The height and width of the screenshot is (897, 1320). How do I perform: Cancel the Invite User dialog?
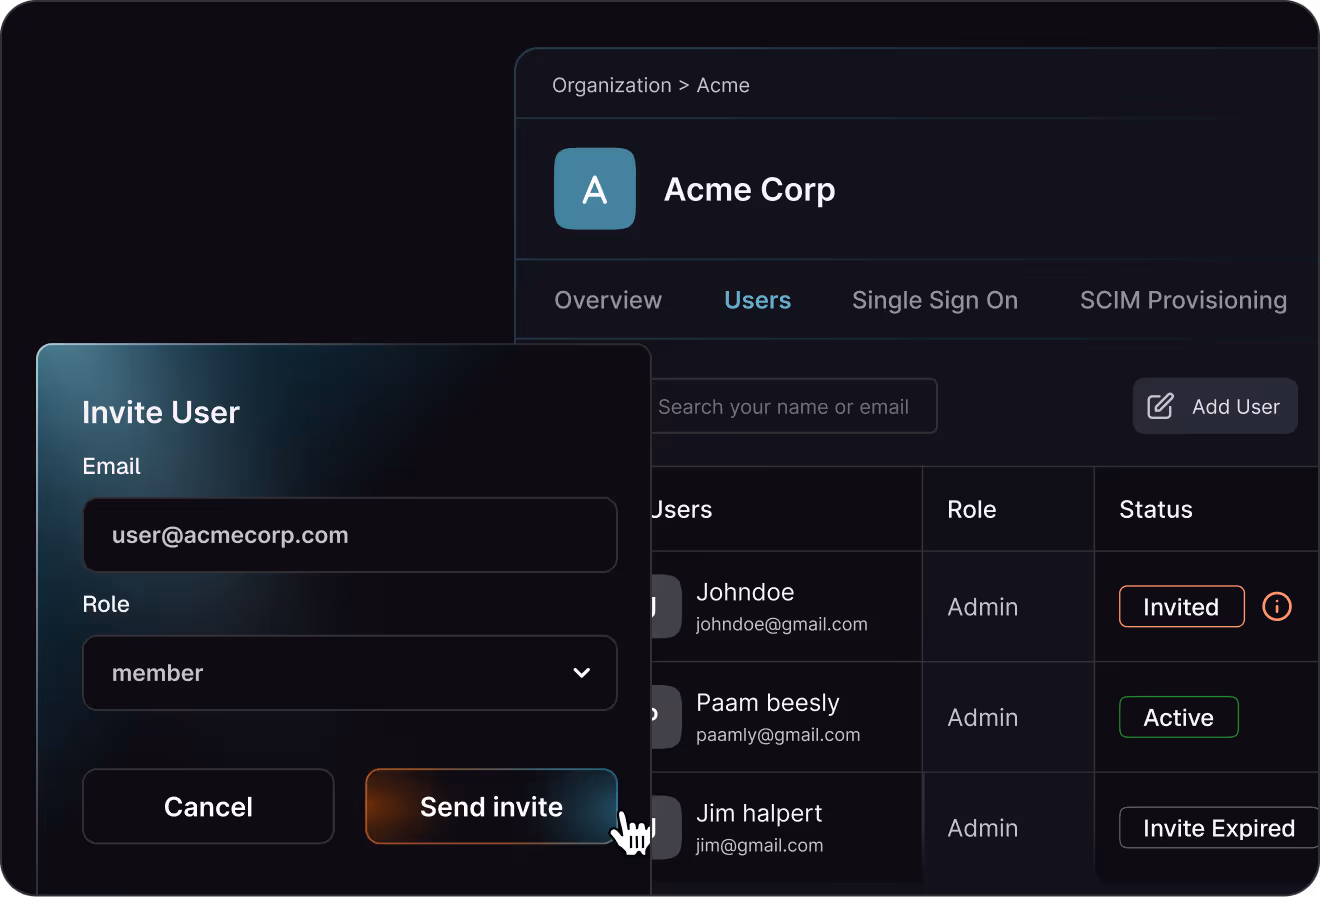208,806
